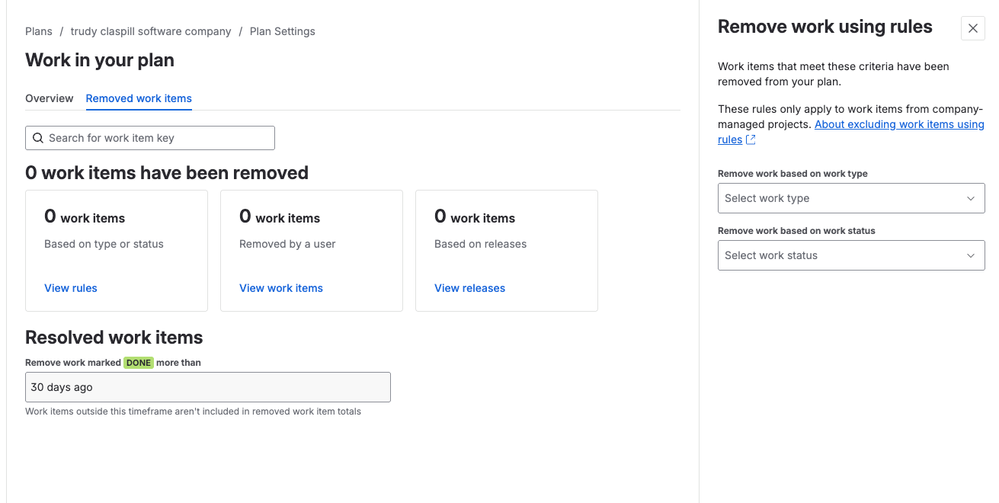Click the work type dropdown chevron
999x503 pixels.
point(970,198)
